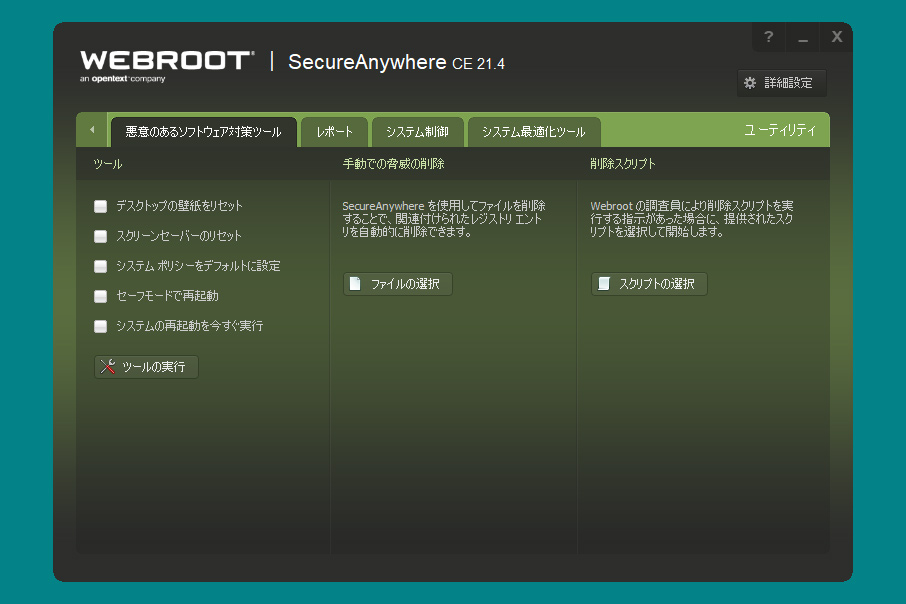Viewport: 906px width, 604px height.
Task: Click the 手動での脅威の削除 header
Action: tap(393, 164)
